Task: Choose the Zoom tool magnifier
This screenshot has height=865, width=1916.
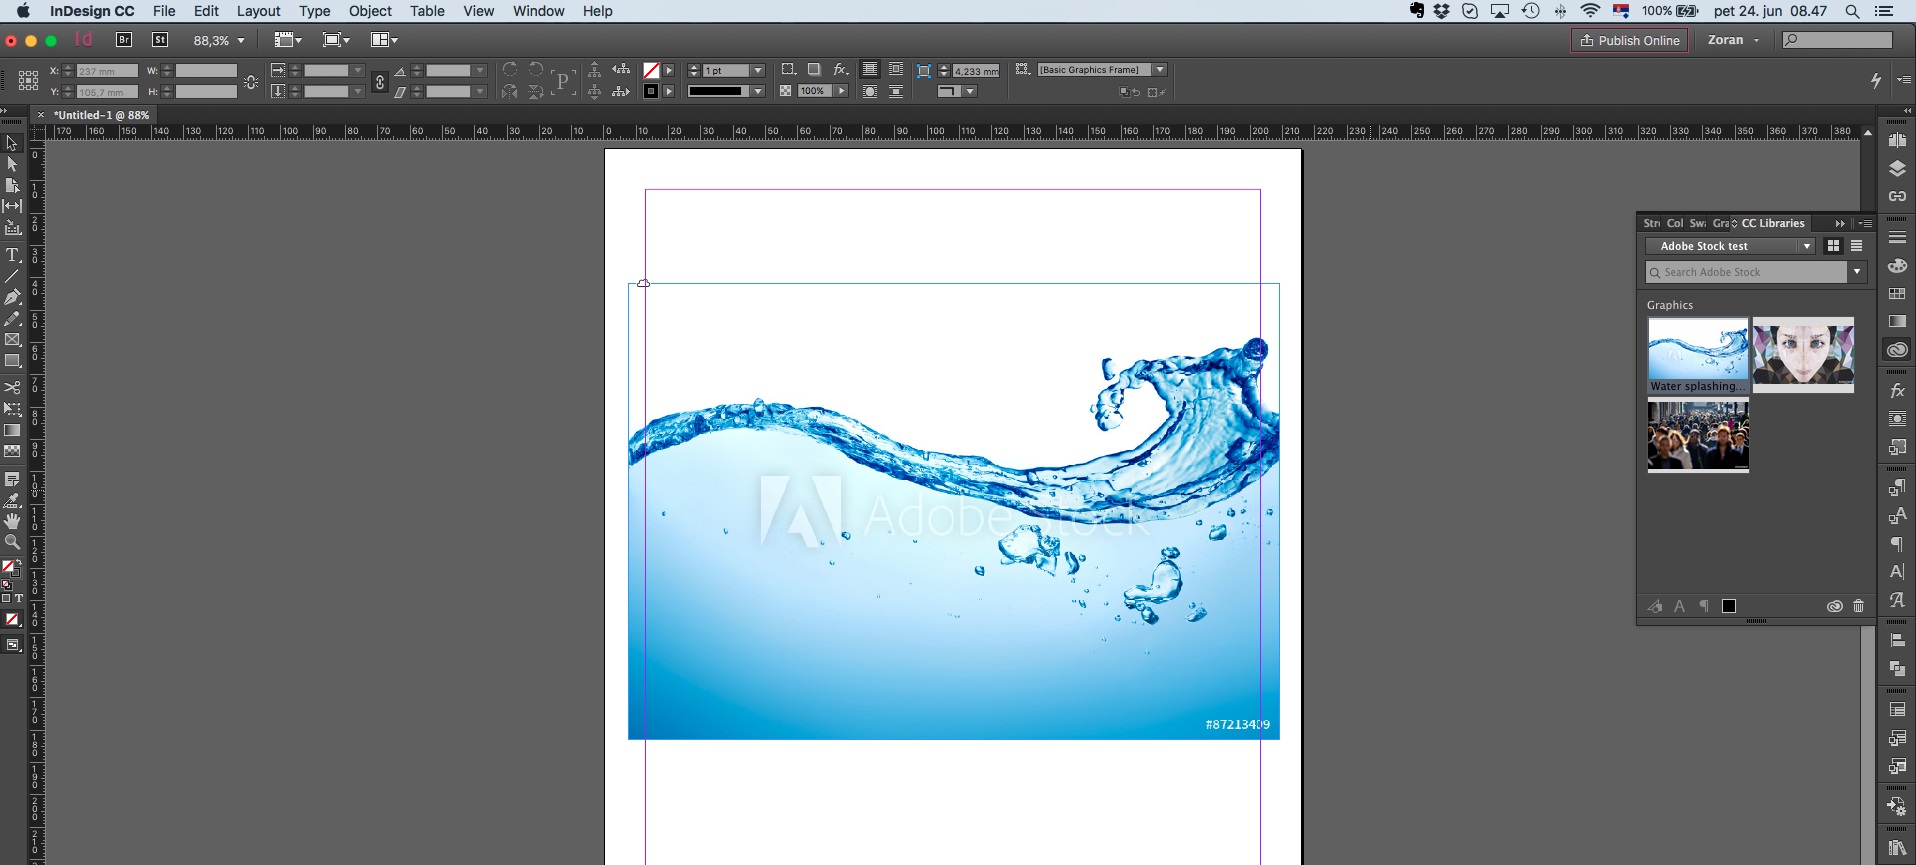Action: (x=12, y=542)
